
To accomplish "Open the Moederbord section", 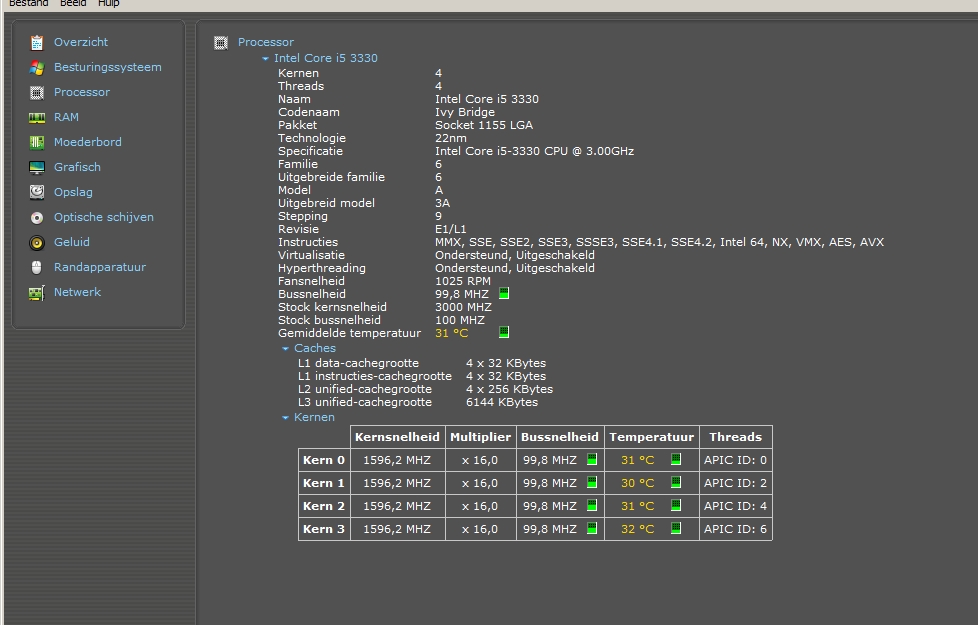I will [88, 142].
